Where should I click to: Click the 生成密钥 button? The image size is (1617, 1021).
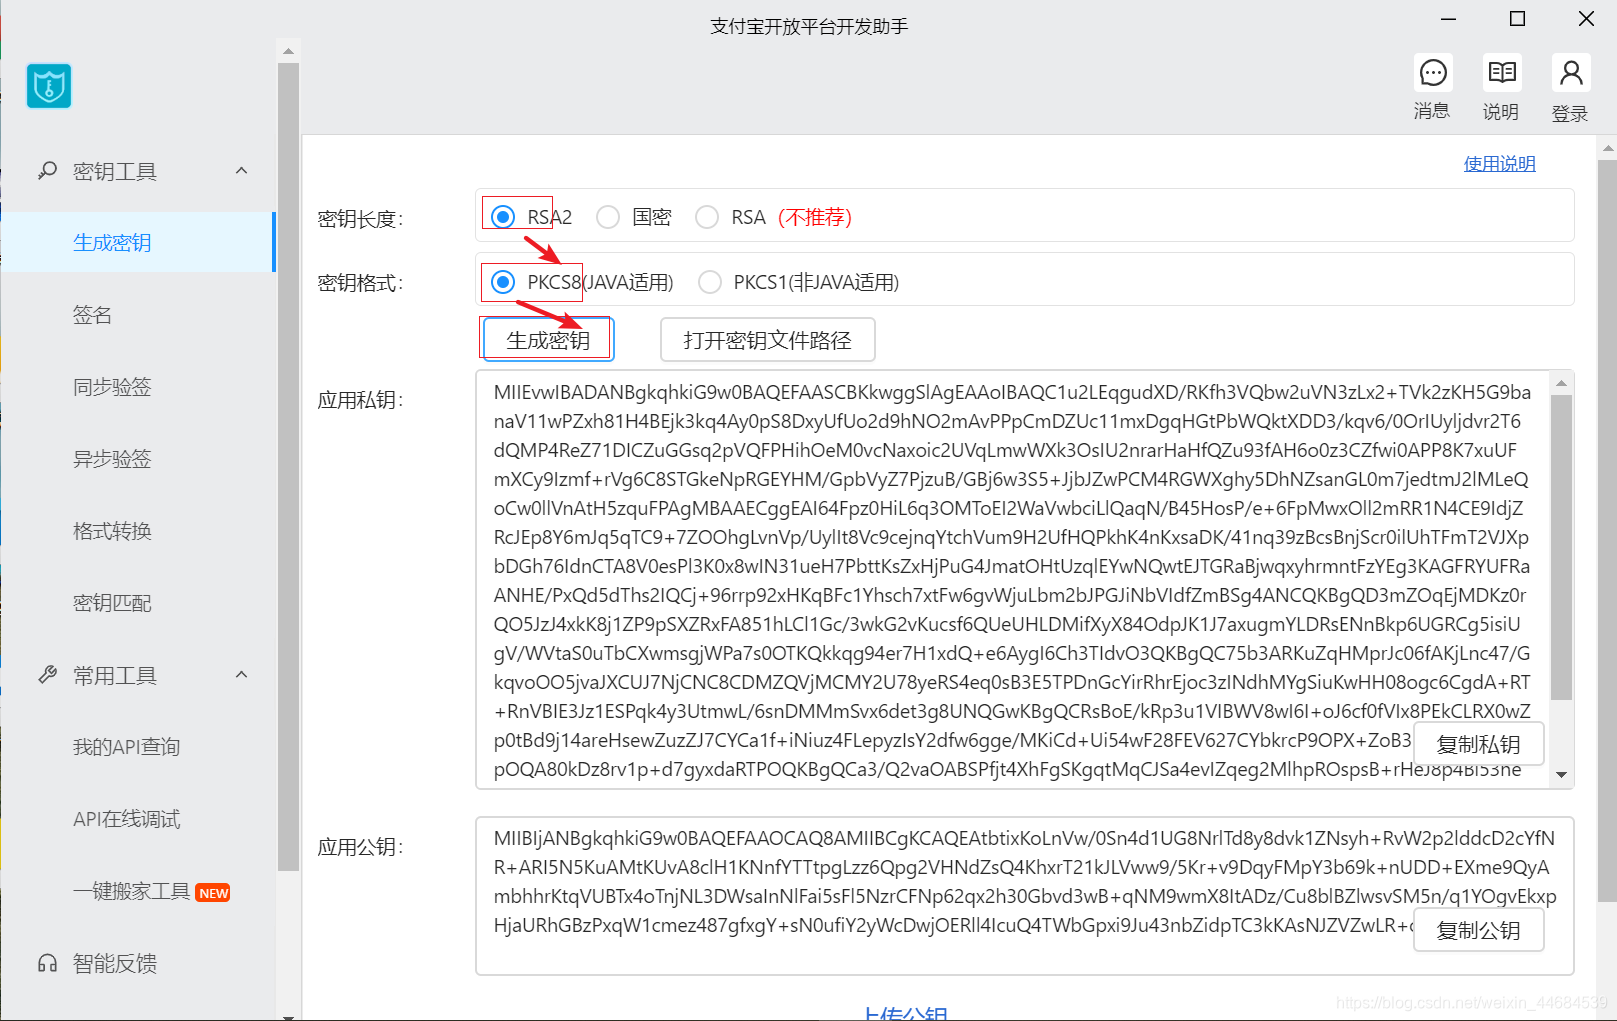(x=546, y=339)
